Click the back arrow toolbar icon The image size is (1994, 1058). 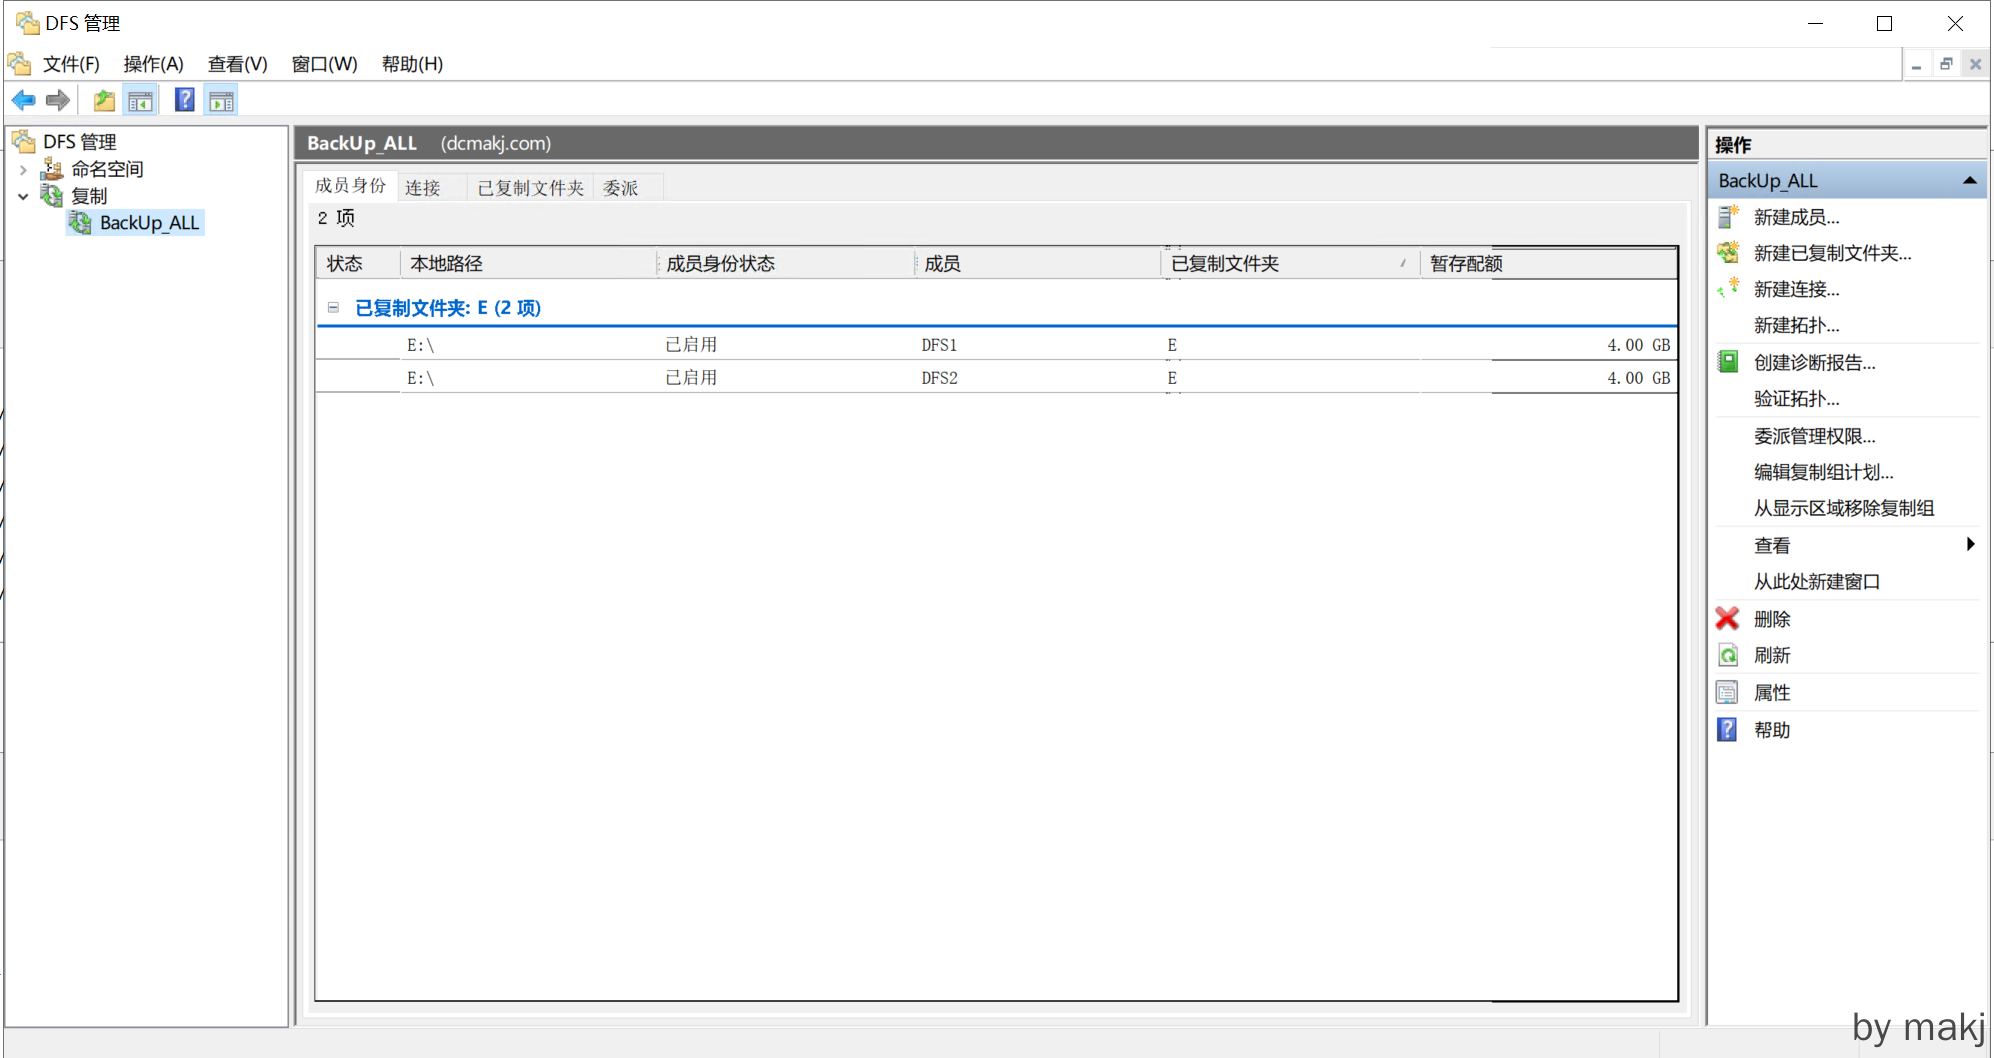tap(23, 100)
